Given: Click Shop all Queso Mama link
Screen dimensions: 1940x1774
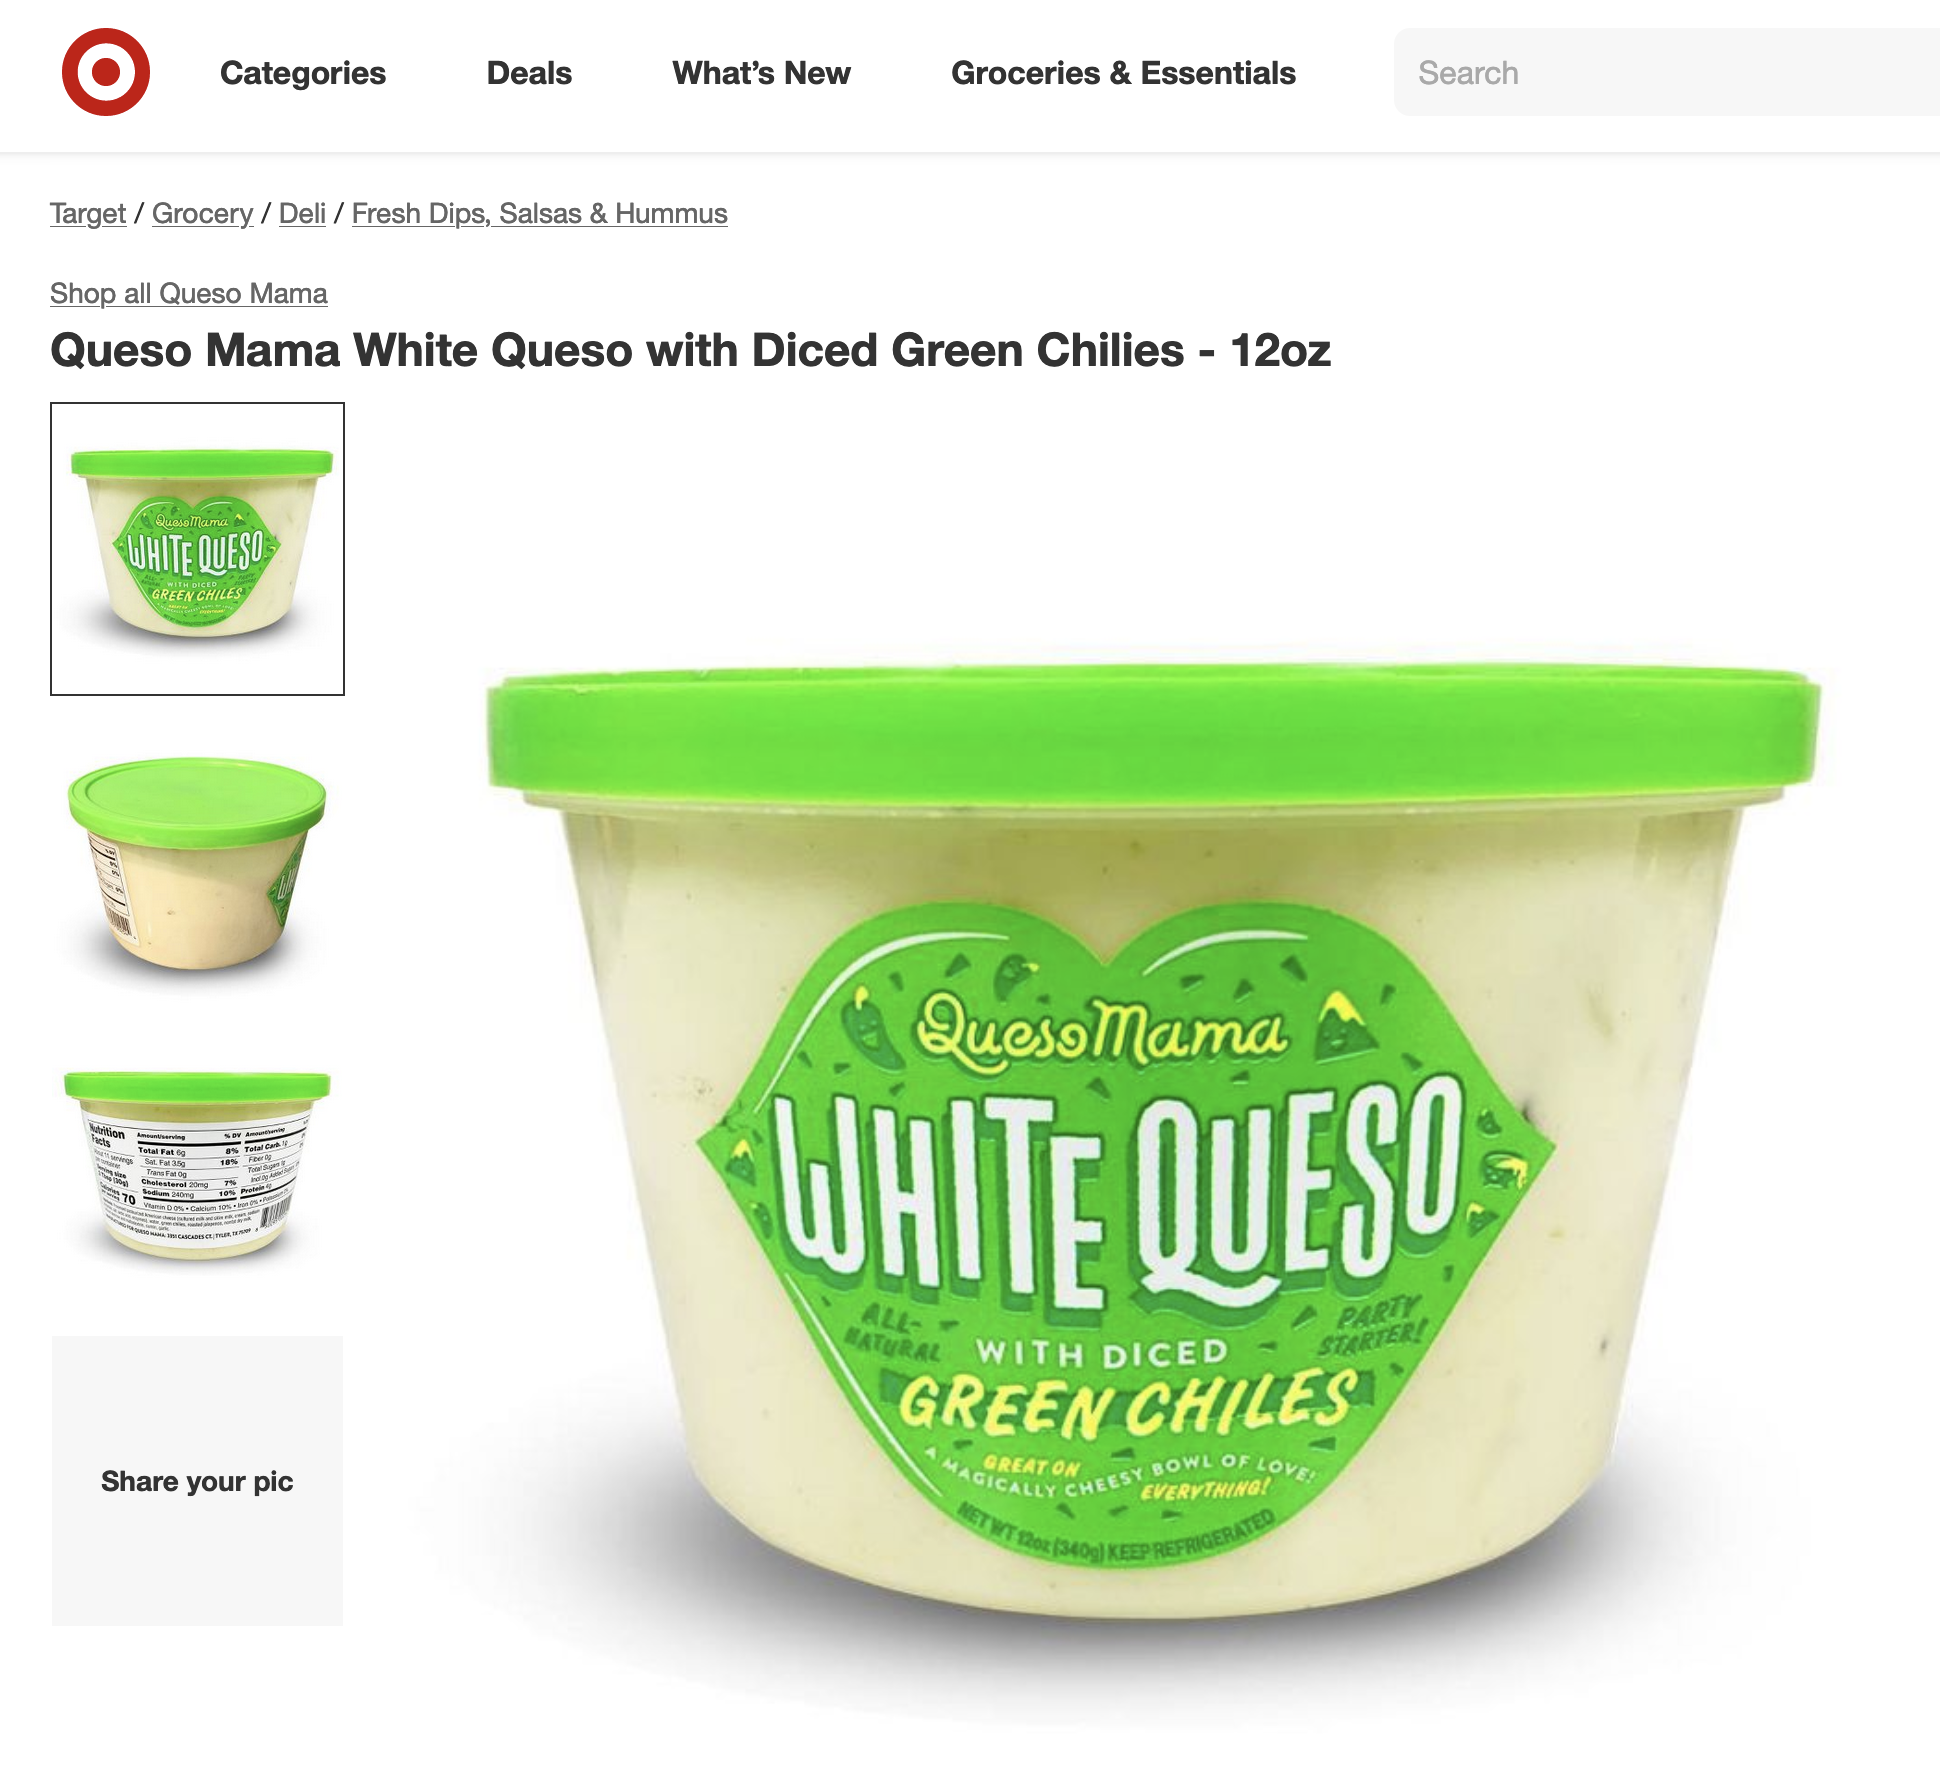Looking at the screenshot, I should tap(189, 293).
